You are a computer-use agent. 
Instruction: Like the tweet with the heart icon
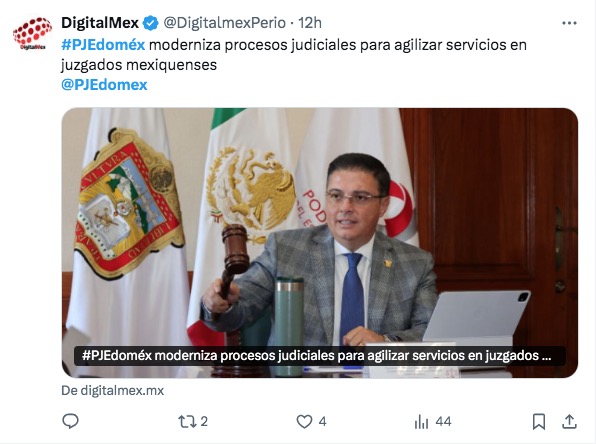tap(304, 421)
